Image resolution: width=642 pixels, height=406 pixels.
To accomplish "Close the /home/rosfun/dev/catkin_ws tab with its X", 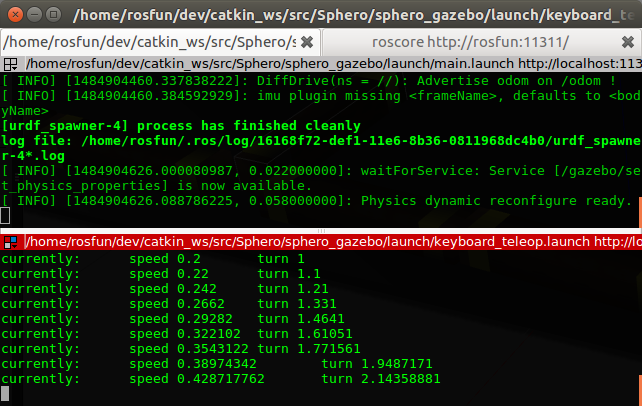I will click(x=307, y=42).
